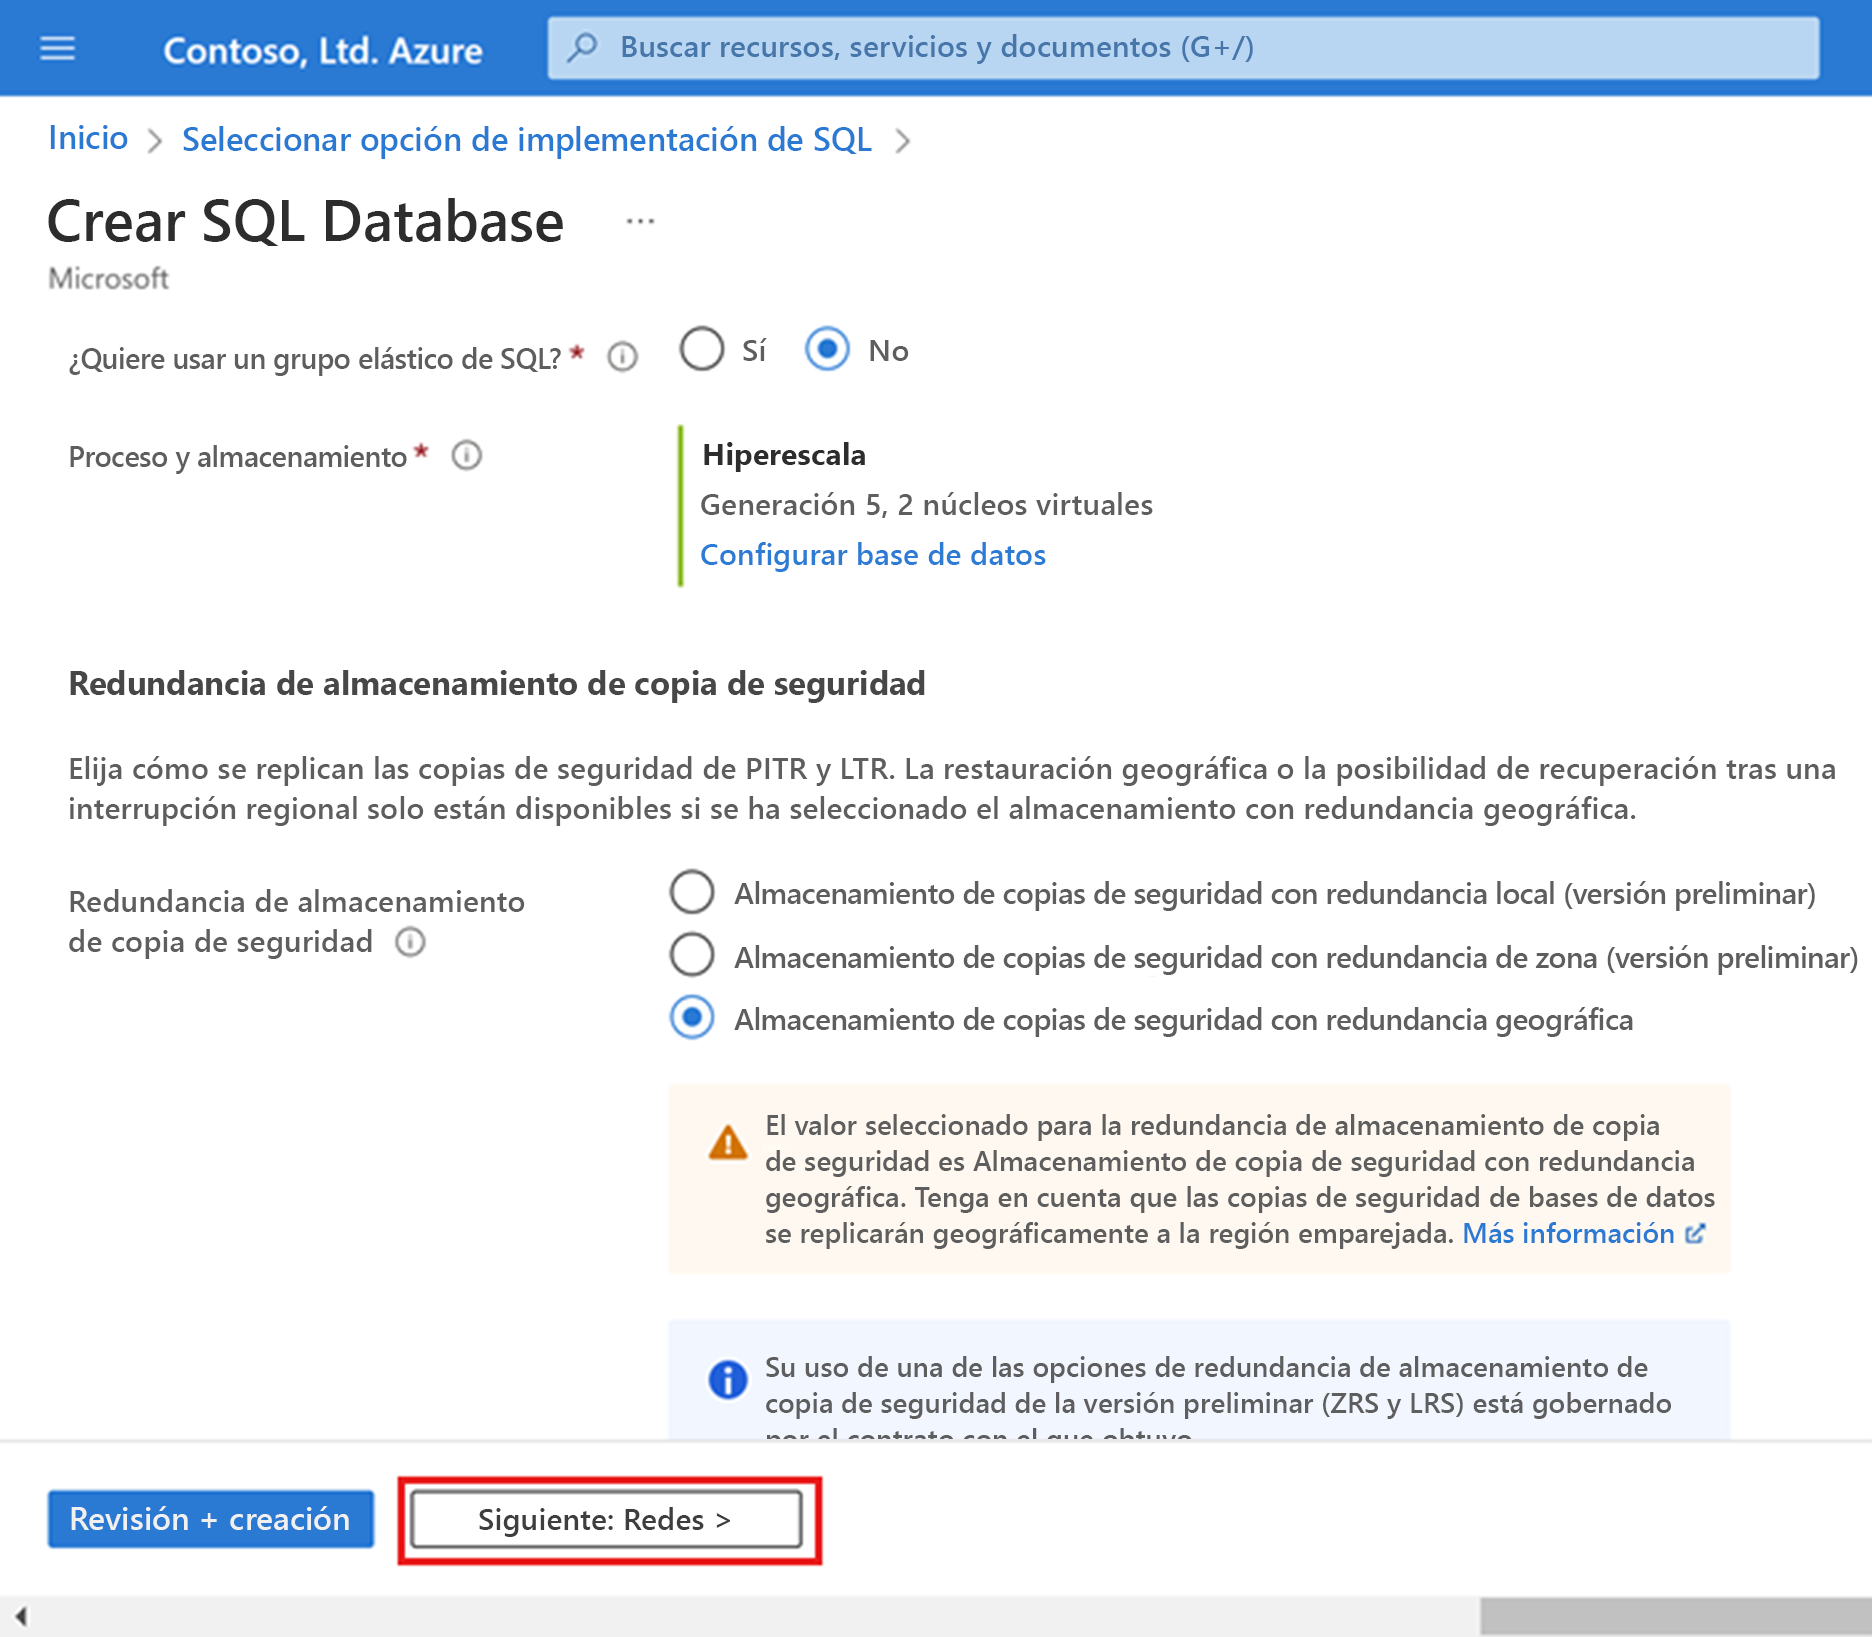Click the horizontal scrollbar thumb
1872x1637 pixels.
(x=1676, y=1616)
